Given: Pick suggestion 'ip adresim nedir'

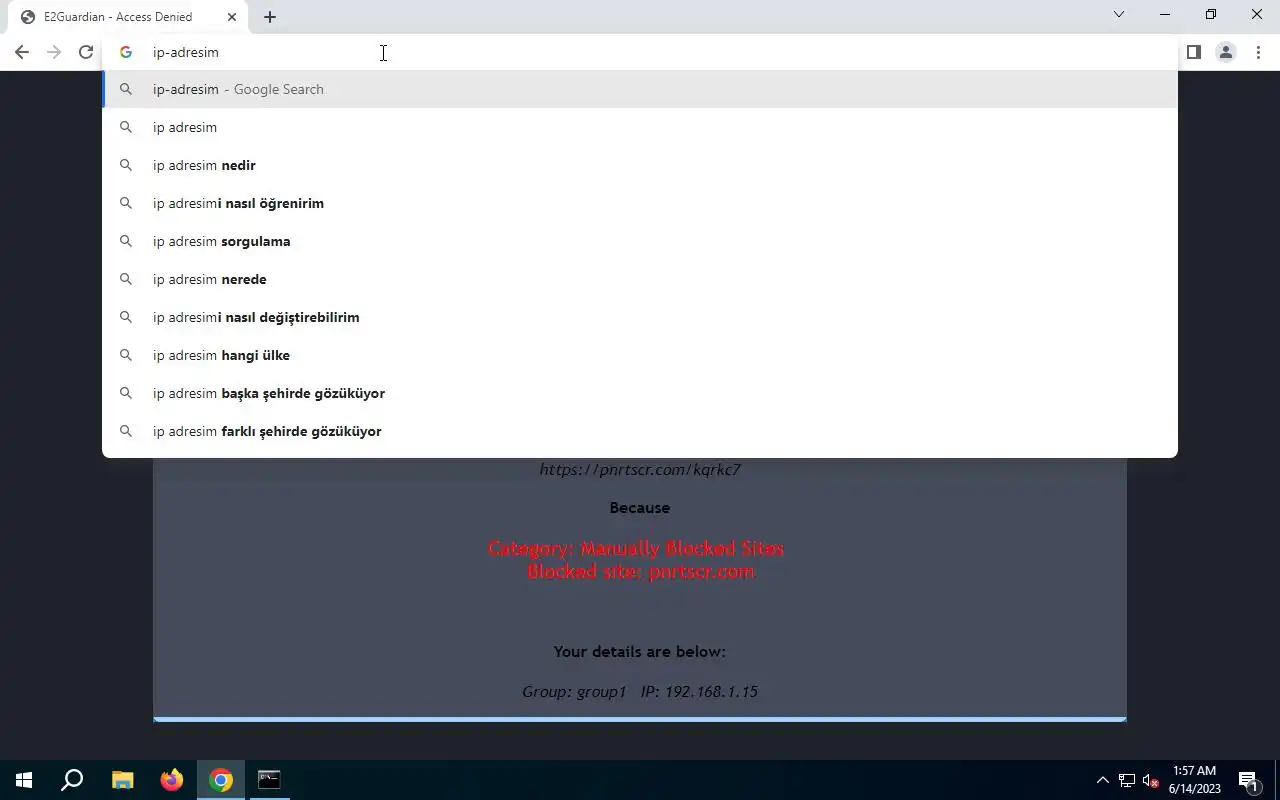Looking at the screenshot, I should click(640, 165).
